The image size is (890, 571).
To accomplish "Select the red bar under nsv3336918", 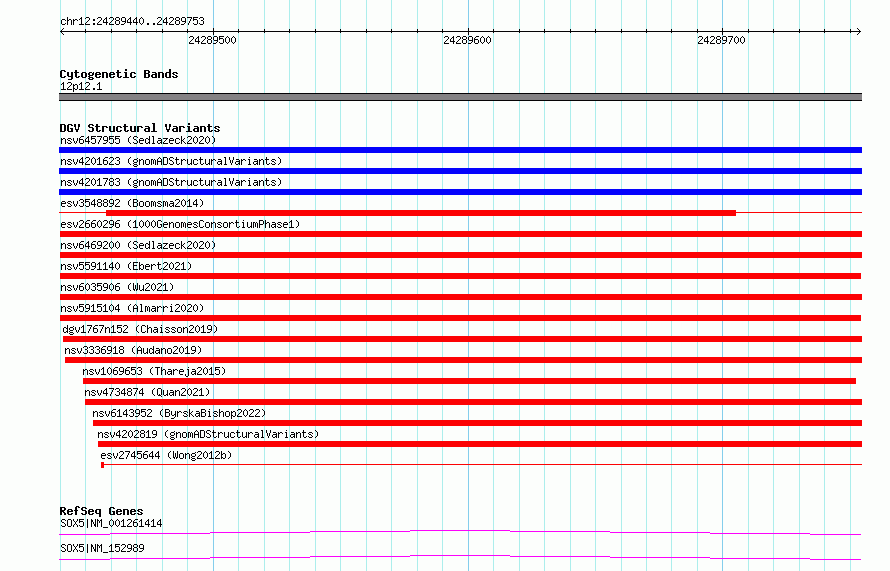I will click(x=463, y=360).
